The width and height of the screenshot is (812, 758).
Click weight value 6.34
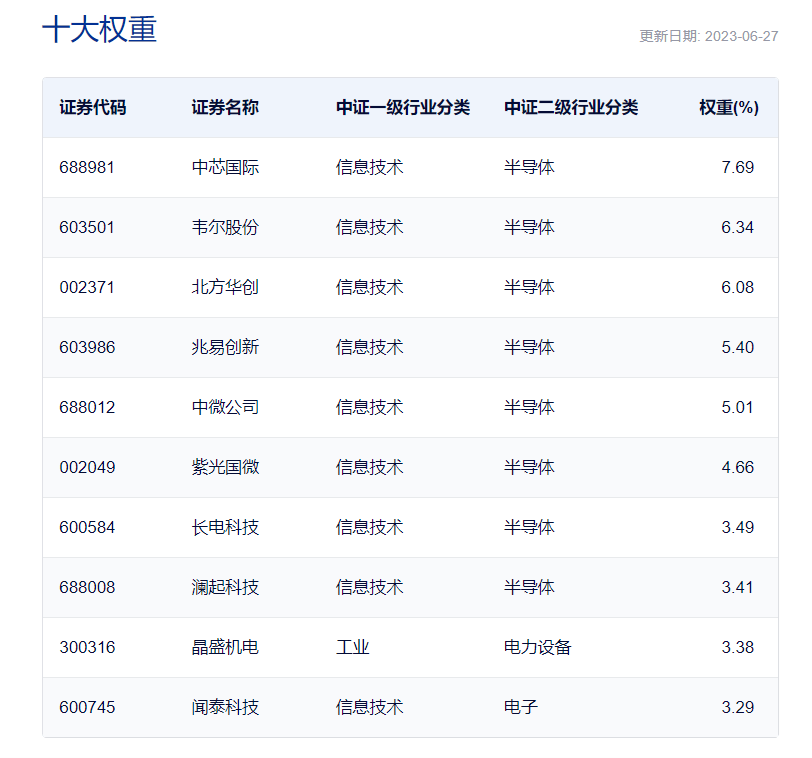[x=738, y=228]
